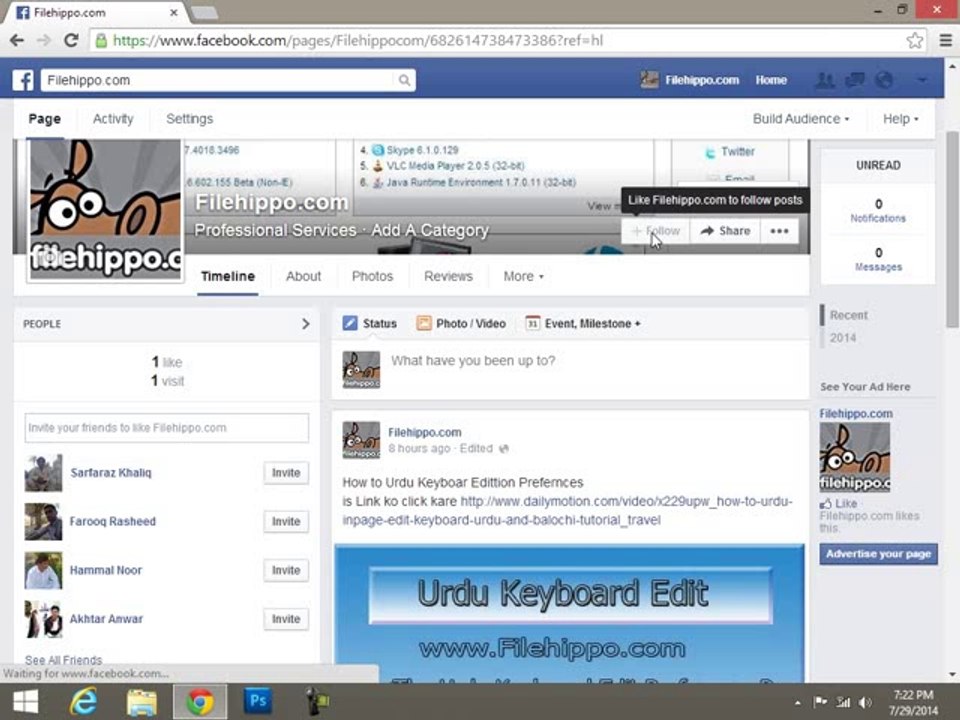Invite Farooq Rasheed
Viewport: 960px width, 720px height.
286,522
